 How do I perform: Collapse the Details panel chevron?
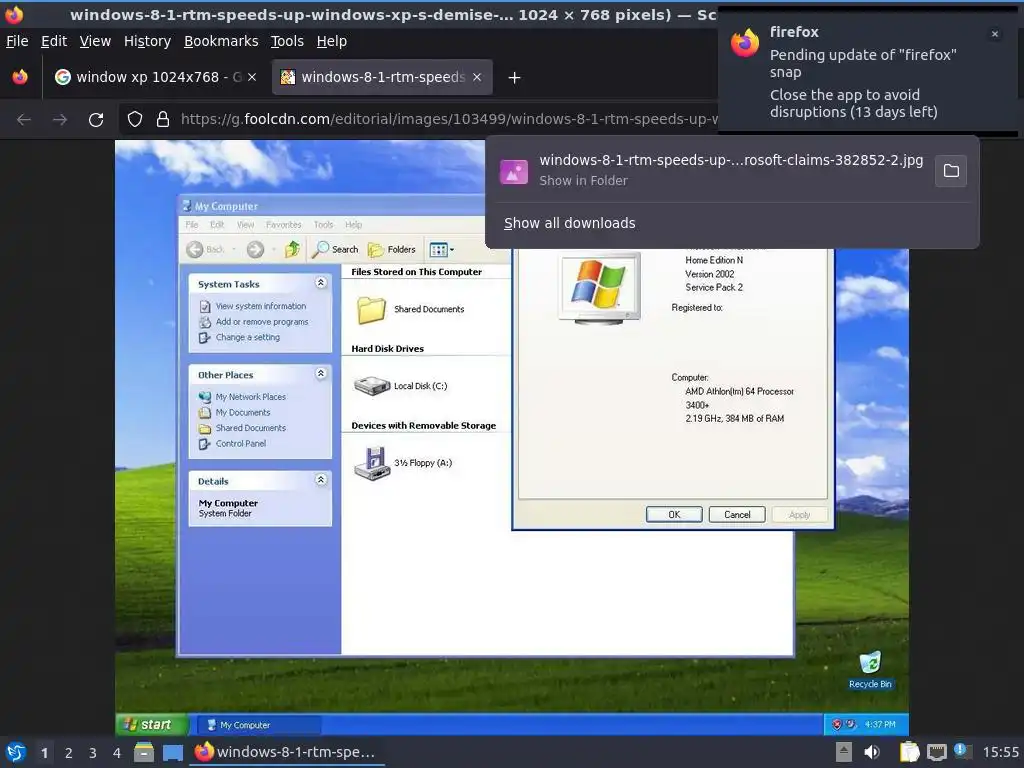pos(321,480)
